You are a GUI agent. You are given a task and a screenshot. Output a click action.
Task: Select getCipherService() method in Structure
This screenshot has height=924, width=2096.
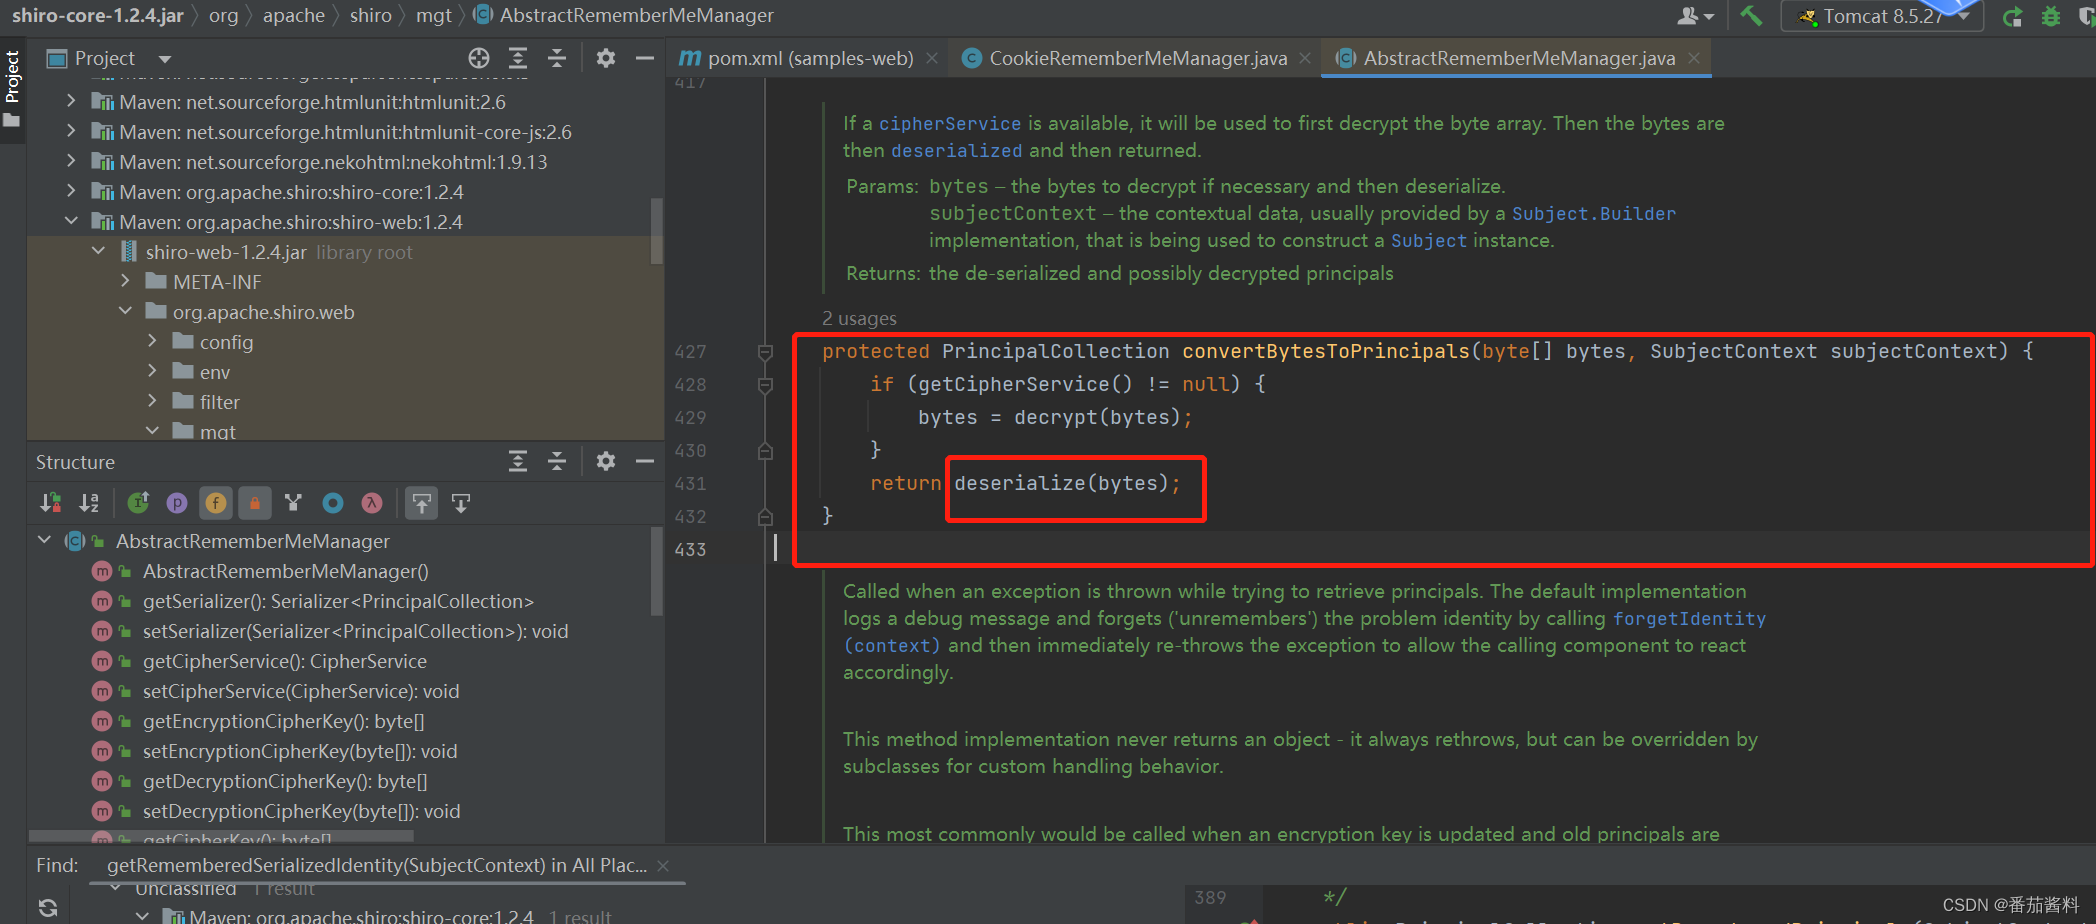pyautogui.click(x=285, y=661)
